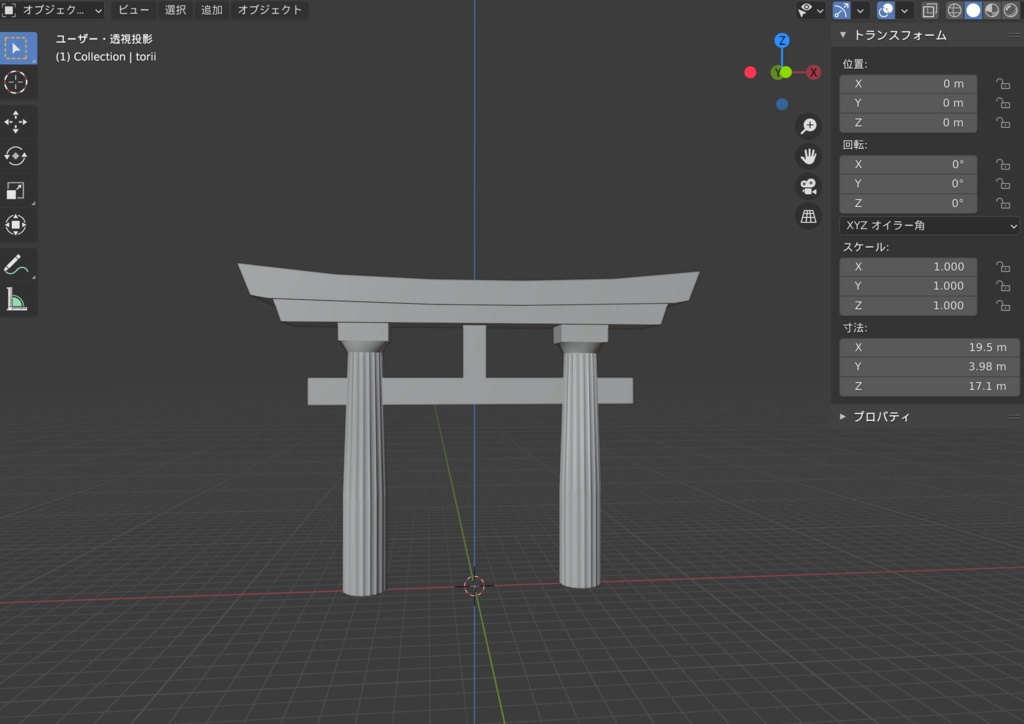
Task: Toggle viewport overlays display button
Action: click(x=886, y=10)
